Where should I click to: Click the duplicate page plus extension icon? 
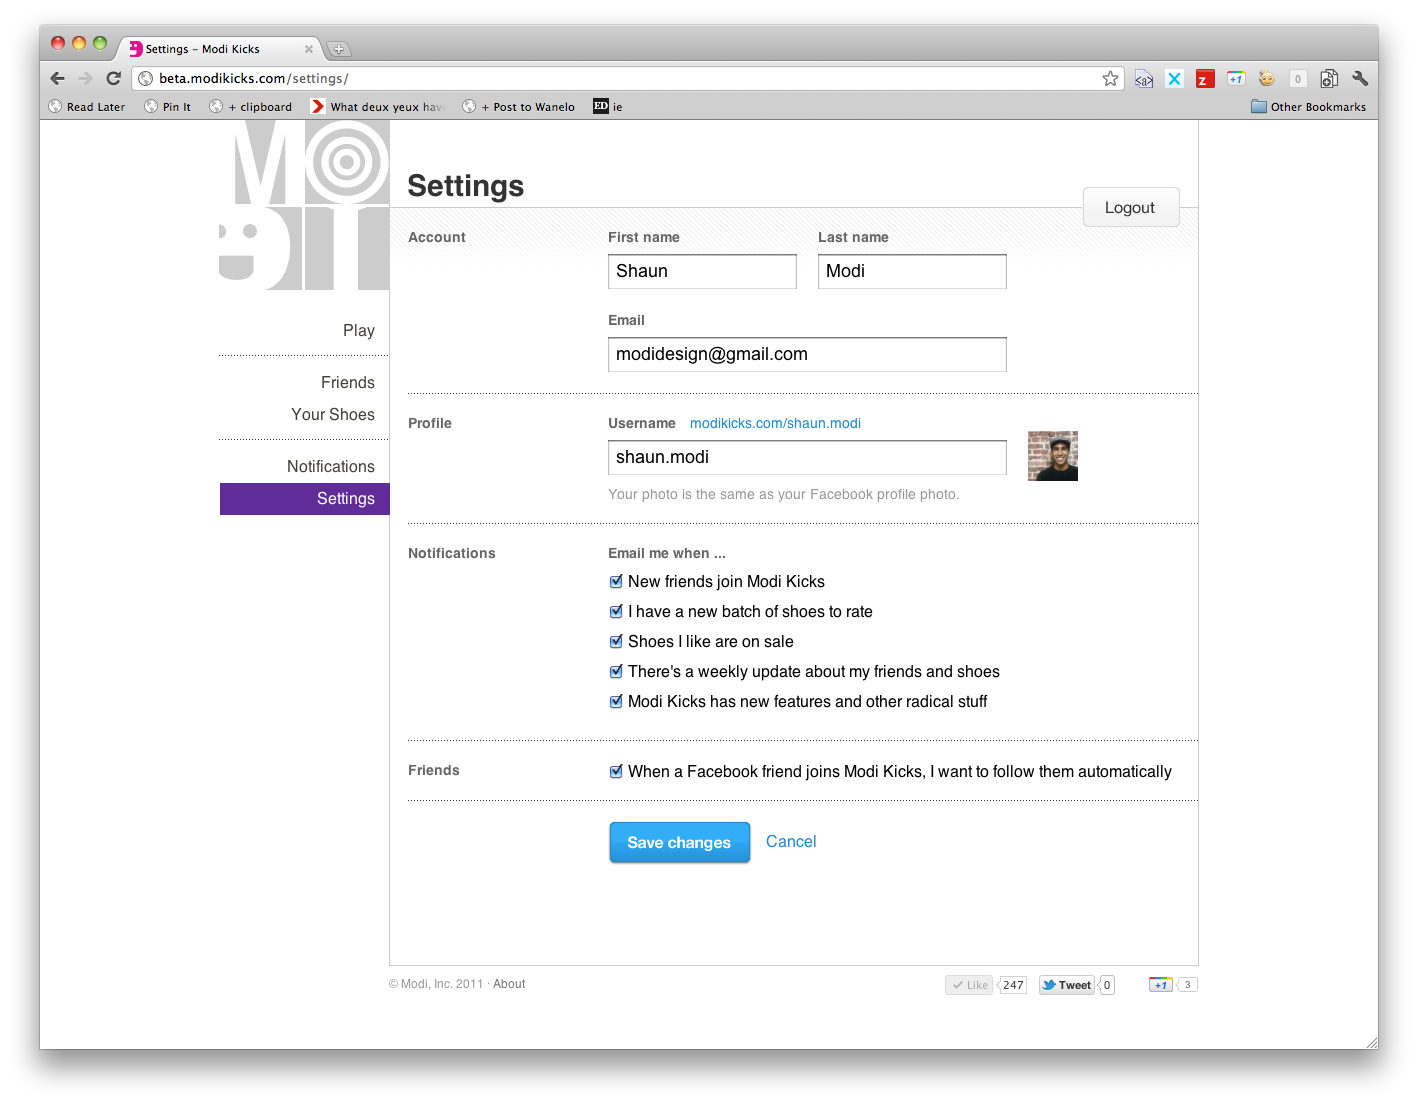pos(1329,78)
